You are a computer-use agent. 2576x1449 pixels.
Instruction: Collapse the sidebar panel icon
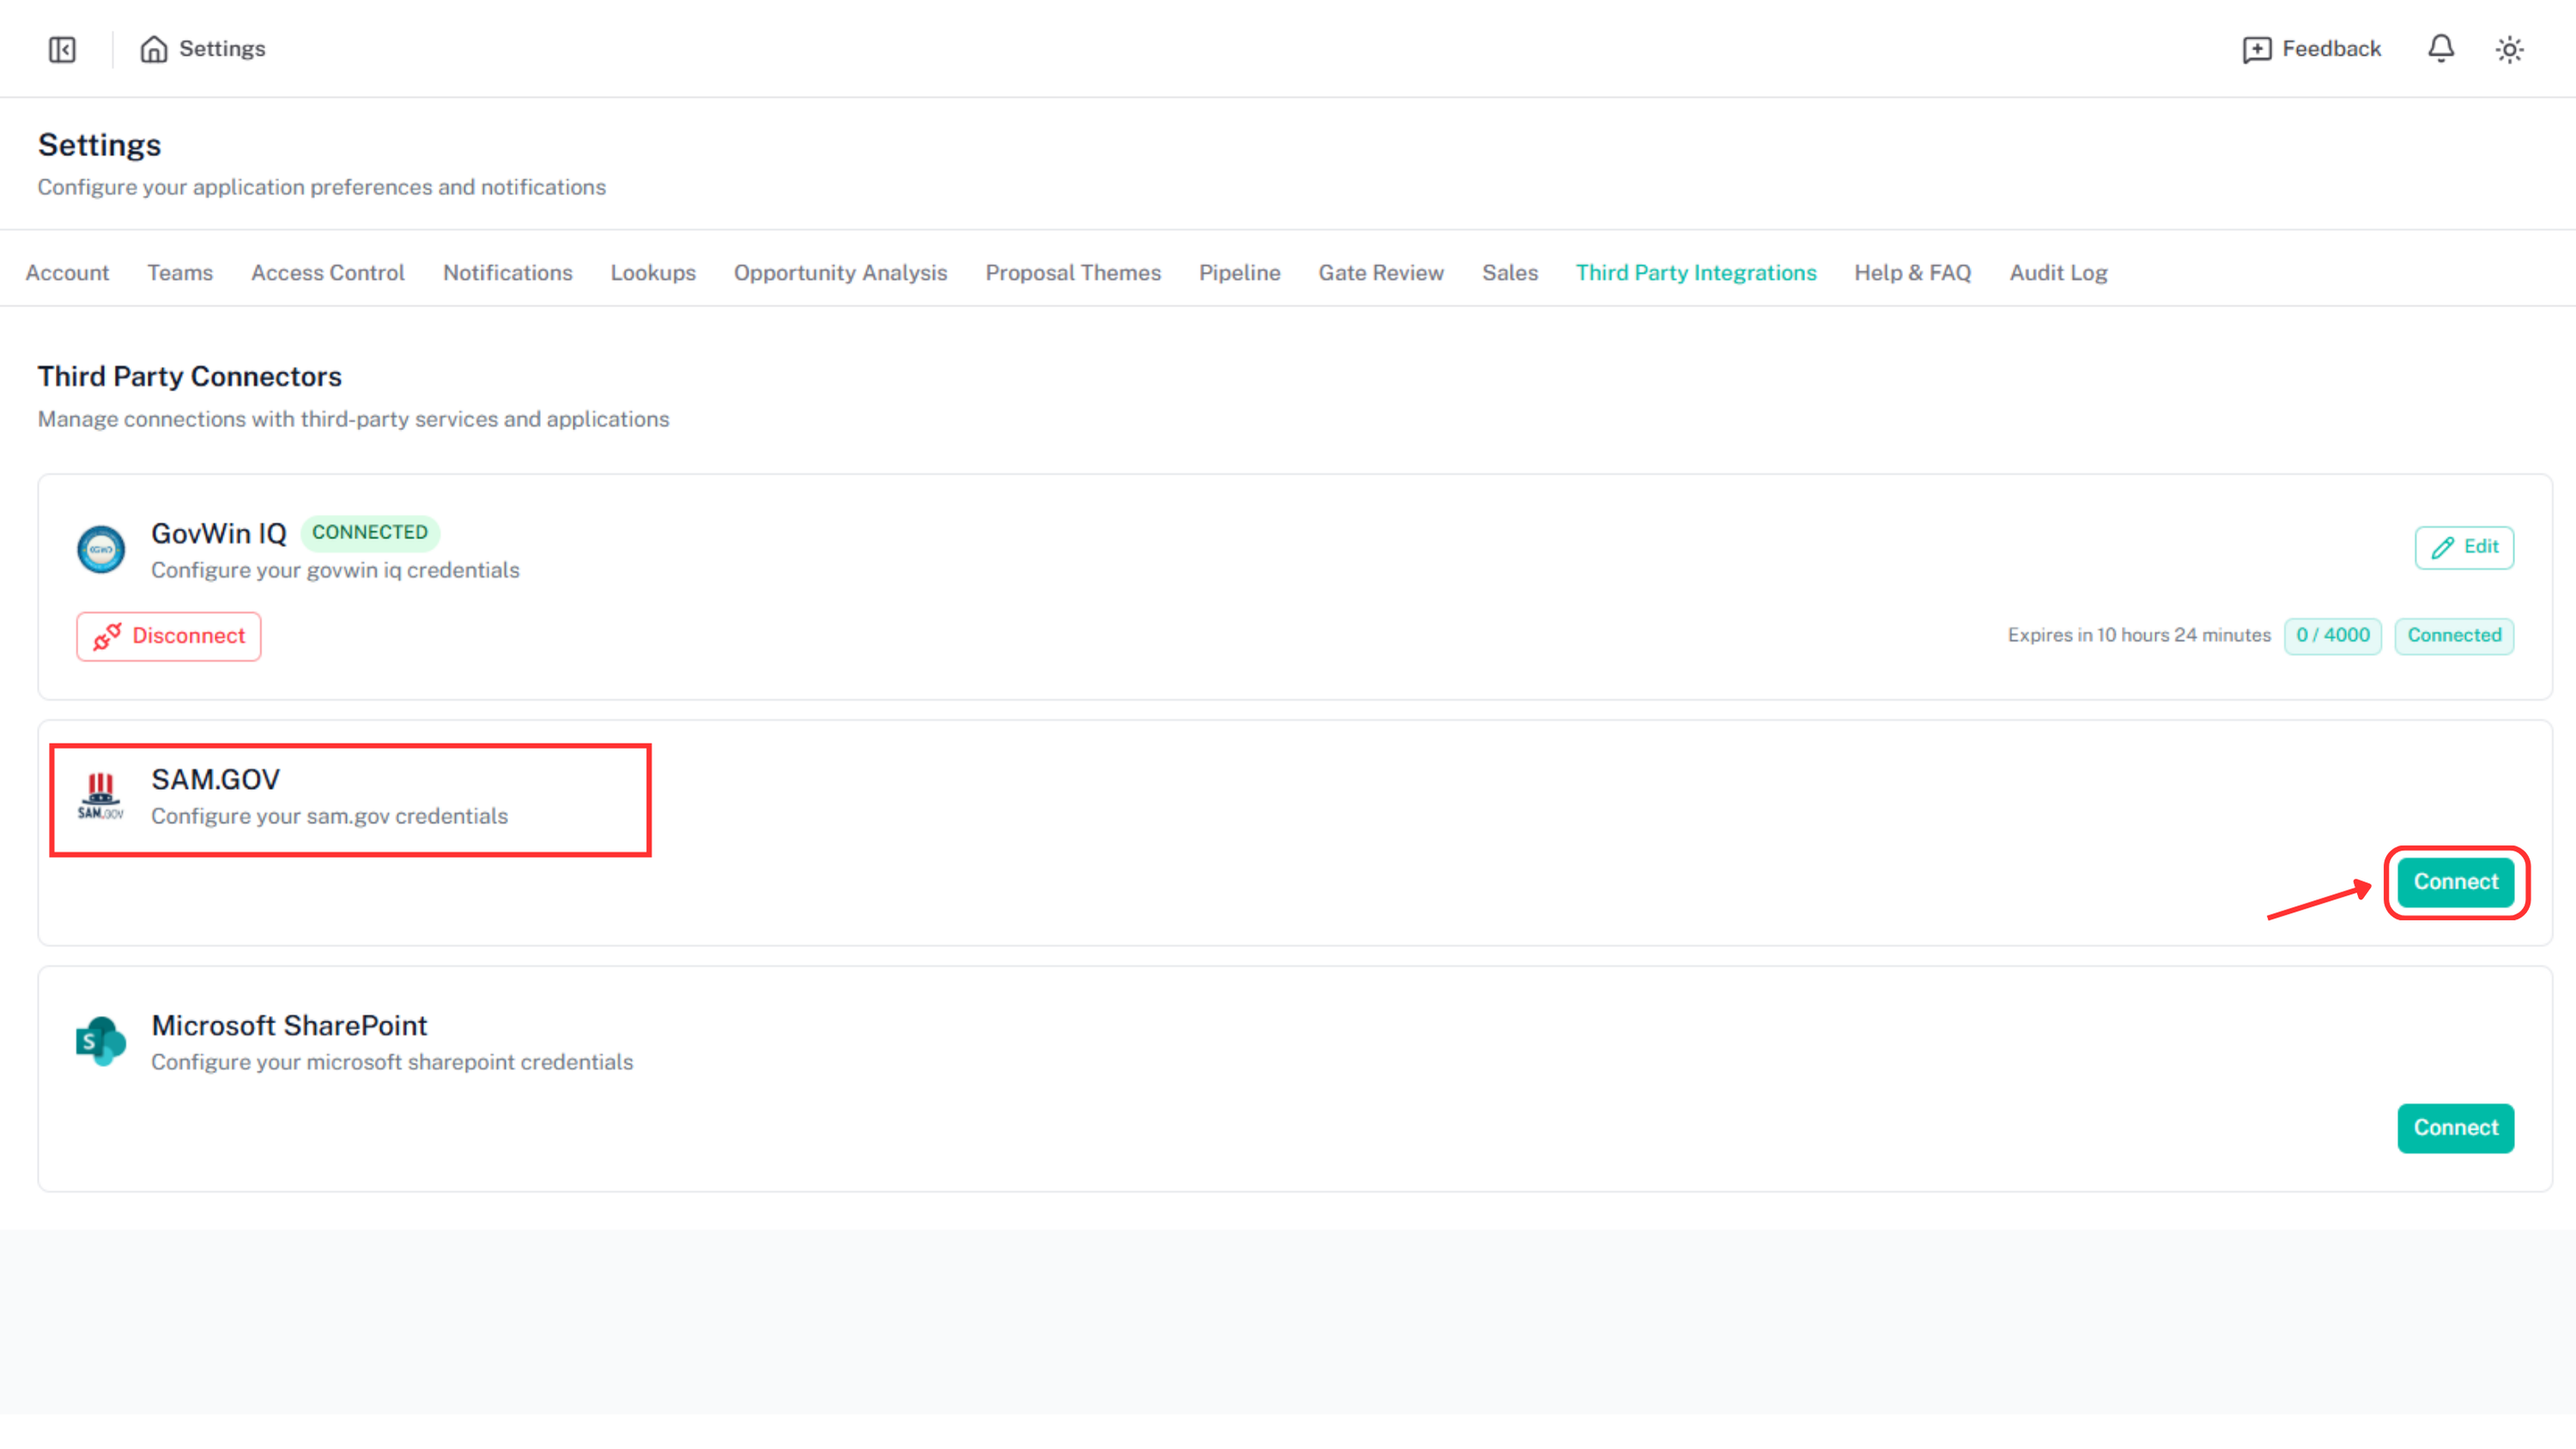click(x=62, y=49)
